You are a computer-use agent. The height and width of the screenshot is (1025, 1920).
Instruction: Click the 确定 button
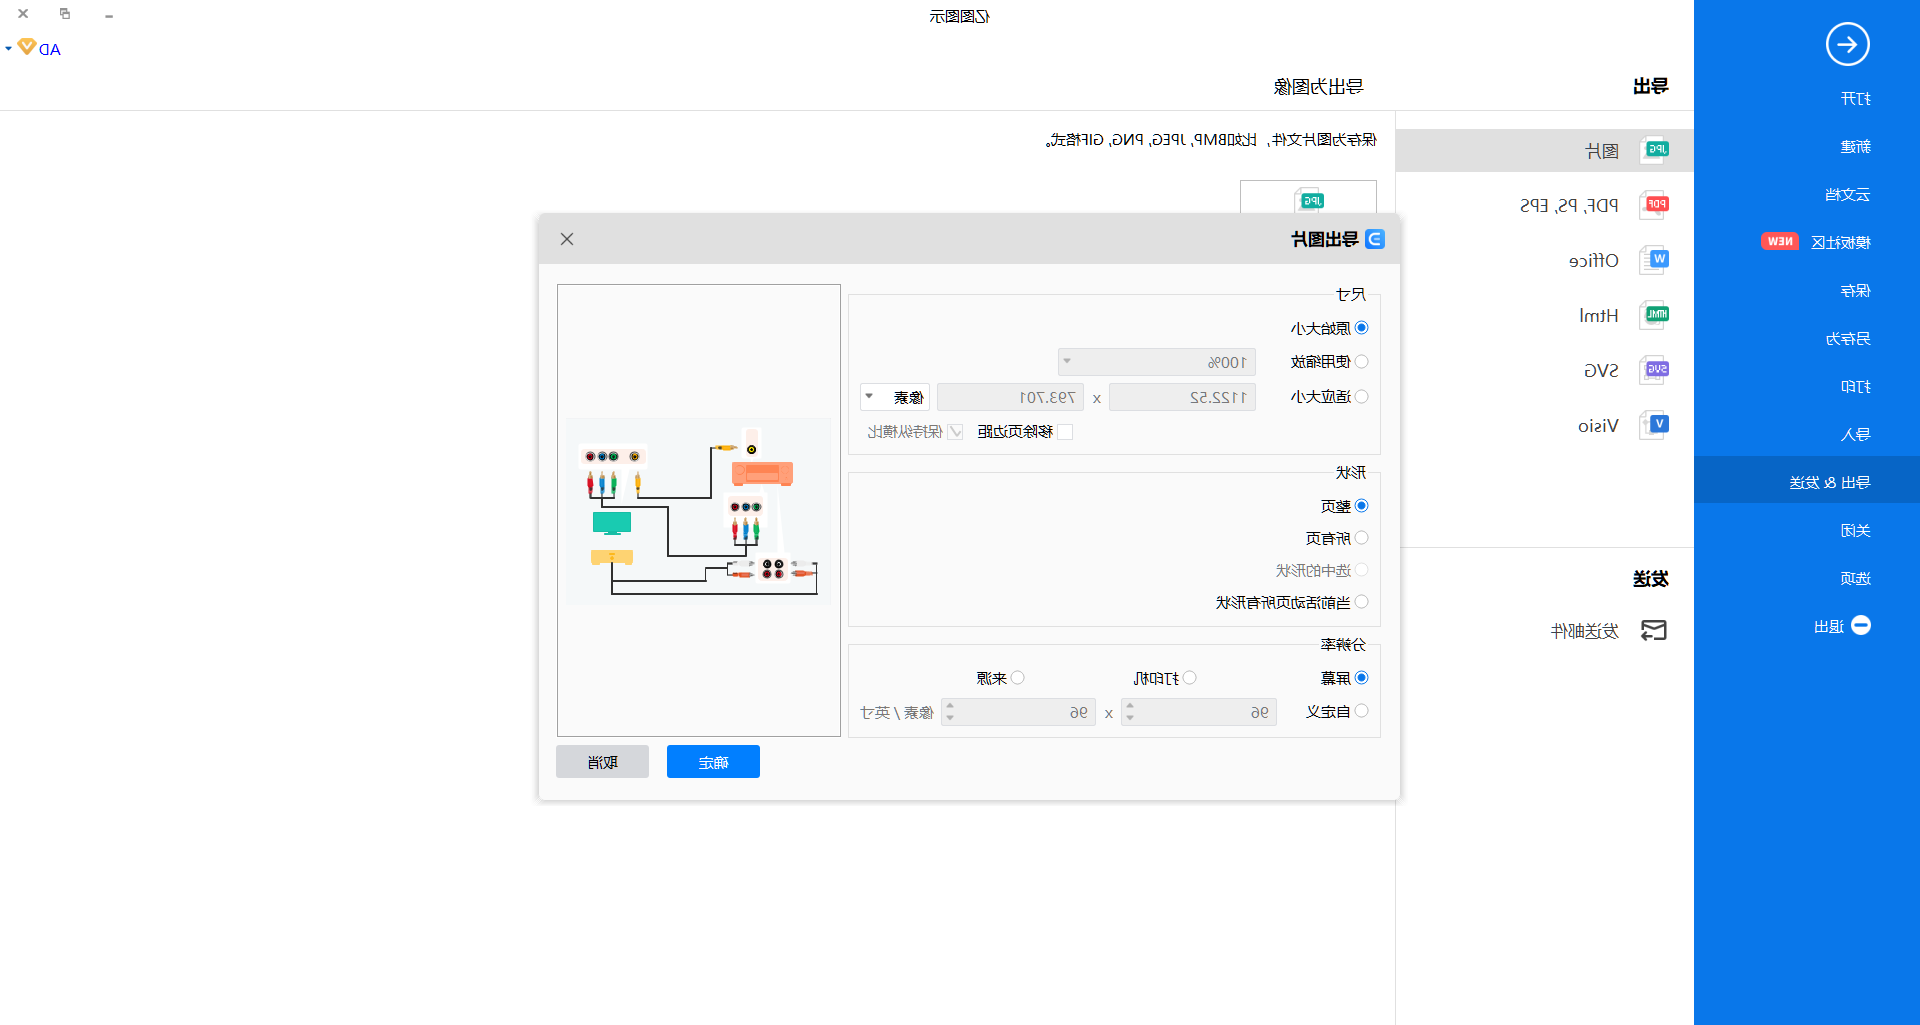[x=713, y=762]
